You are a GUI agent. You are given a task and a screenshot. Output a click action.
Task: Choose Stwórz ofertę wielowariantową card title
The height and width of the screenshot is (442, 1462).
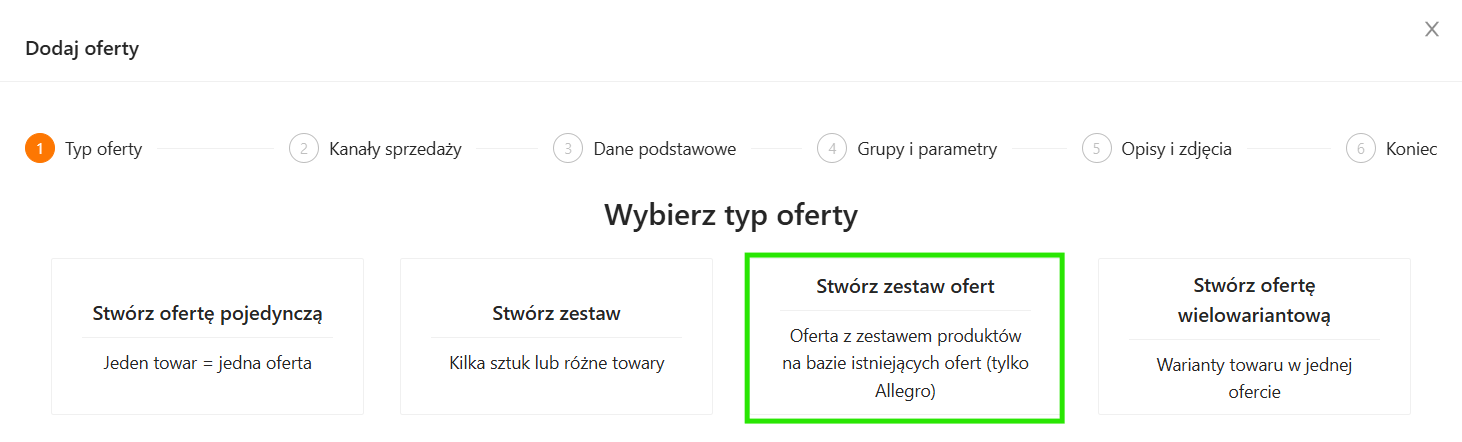pos(1254,299)
